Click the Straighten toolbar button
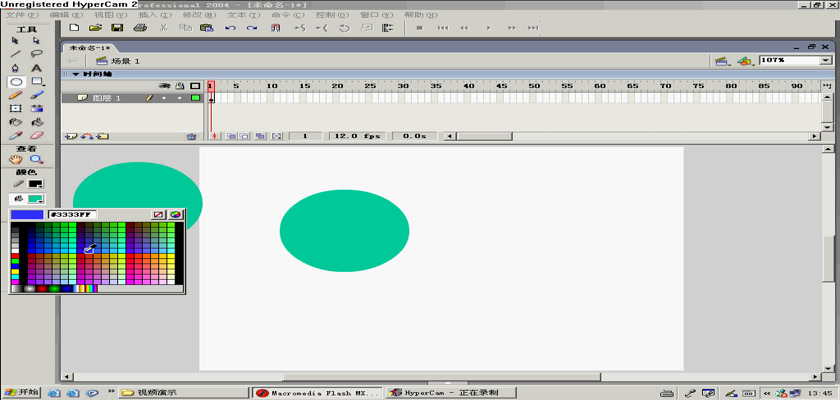 [x=321, y=28]
